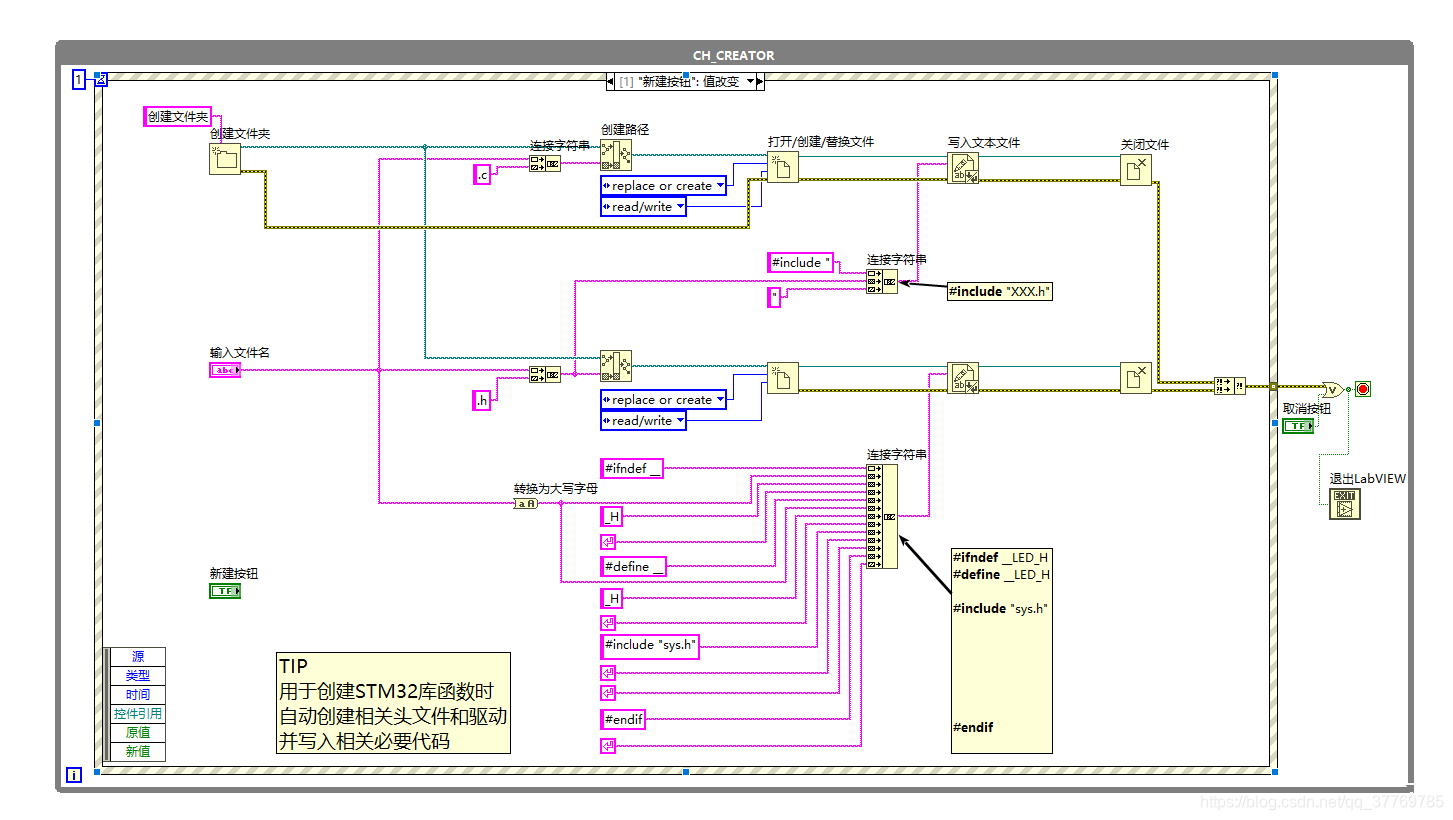Screen dimensions: 1453x820
Task: Click the 打开/创建/替换文件 node on the .c branch
Action: click(783, 167)
